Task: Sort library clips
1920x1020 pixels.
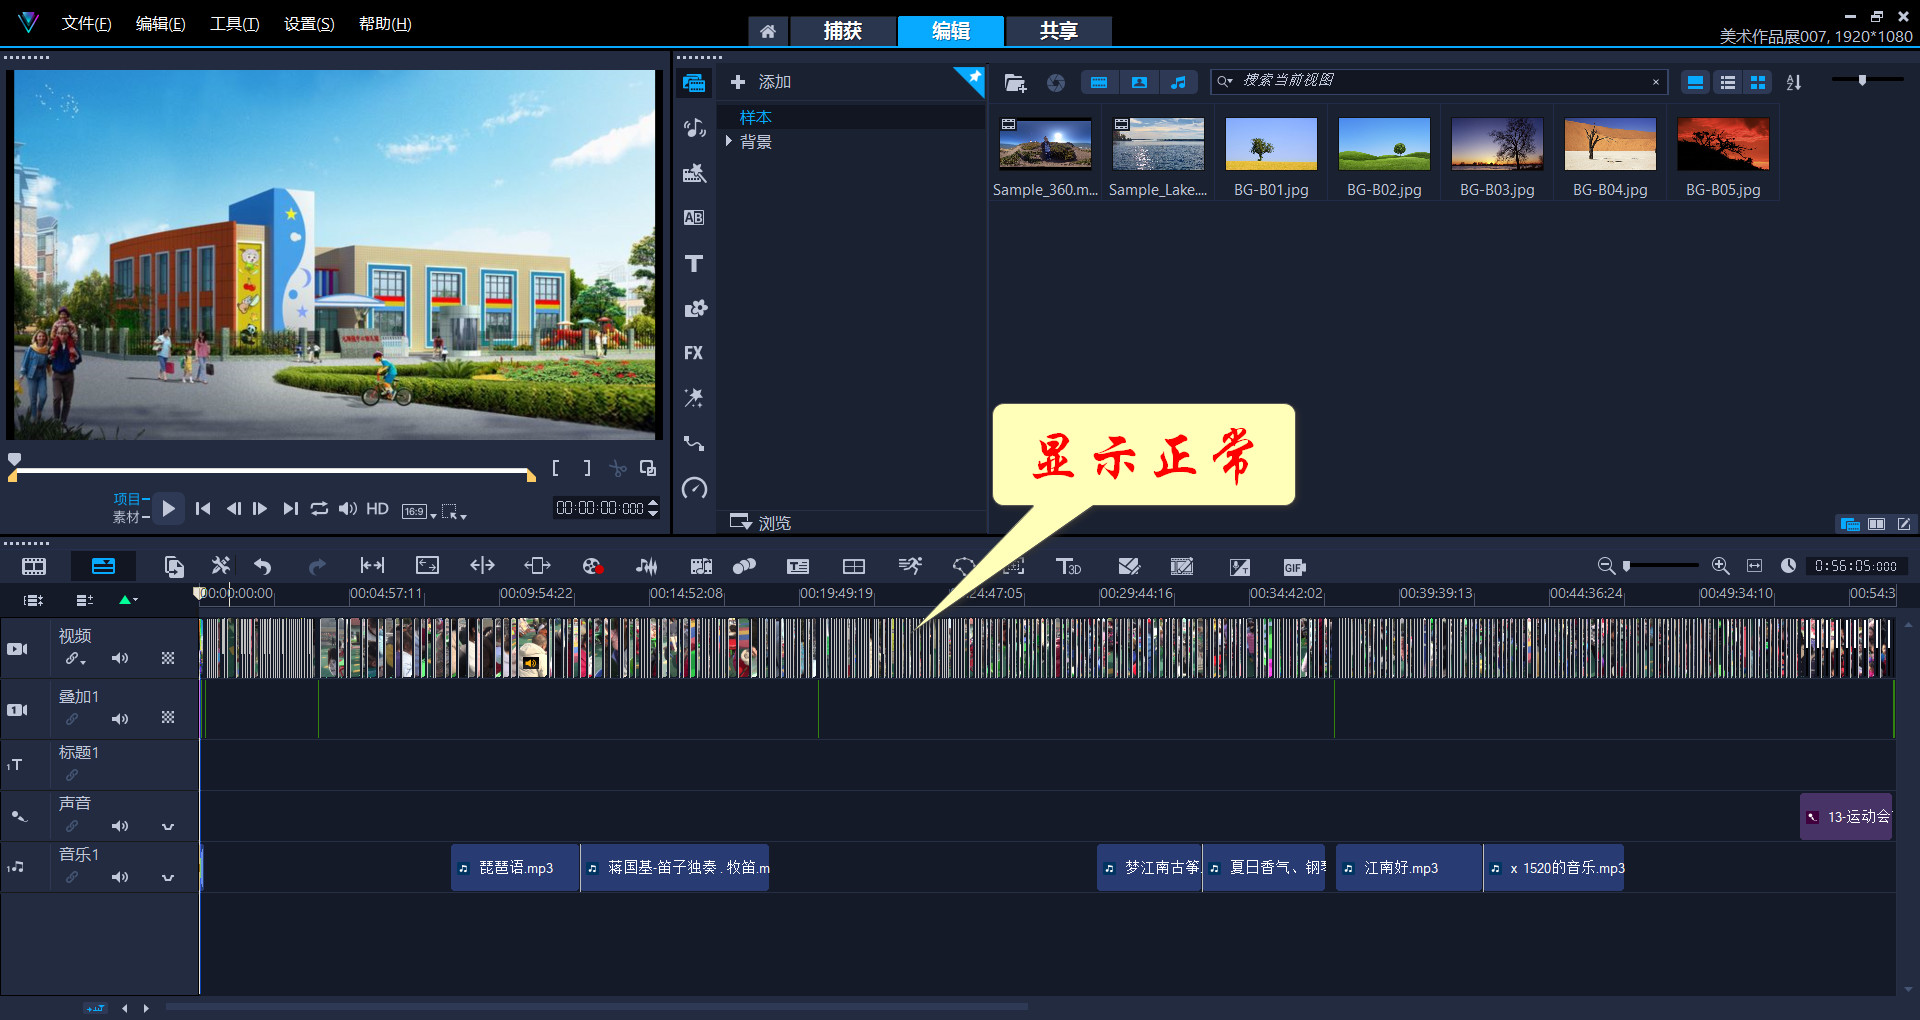Action: (x=1794, y=83)
